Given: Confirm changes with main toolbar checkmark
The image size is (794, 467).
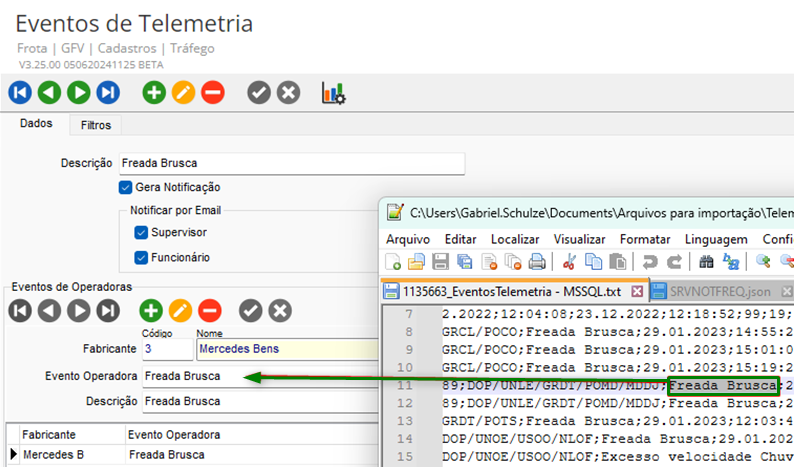Looking at the screenshot, I should click(259, 93).
